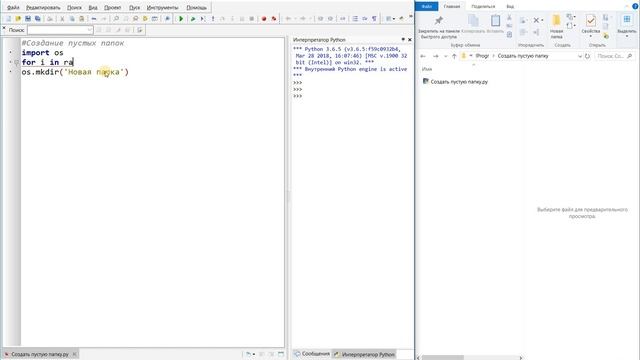This screenshot has width=640, height=360.
Task: Switch to the Поделиться ribbon tab
Action: tap(483, 6)
